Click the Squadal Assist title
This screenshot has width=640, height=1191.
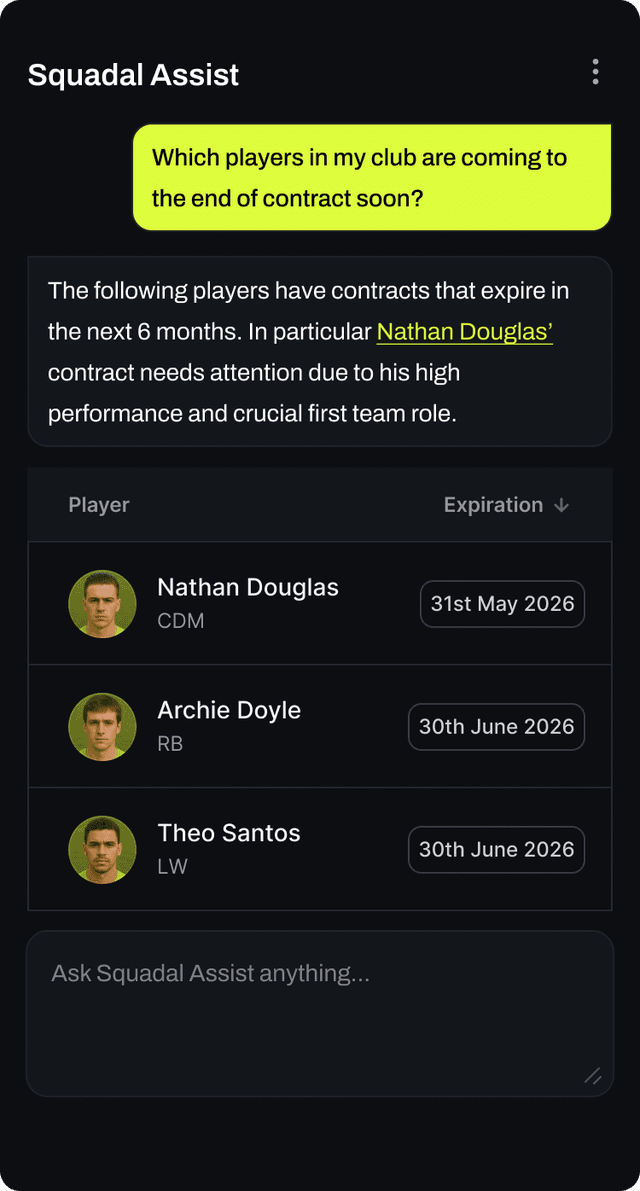click(x=133, y=74)
